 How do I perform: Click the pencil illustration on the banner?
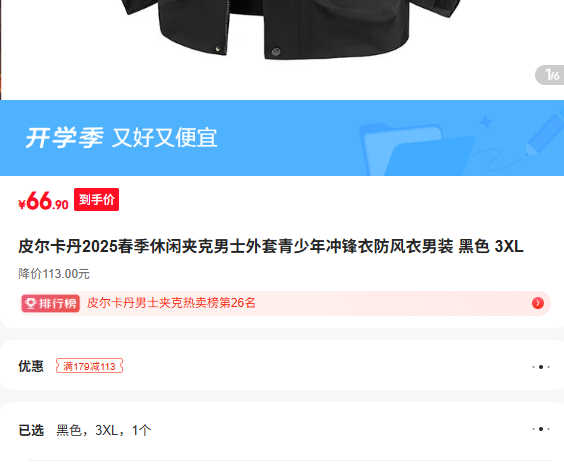545,134
